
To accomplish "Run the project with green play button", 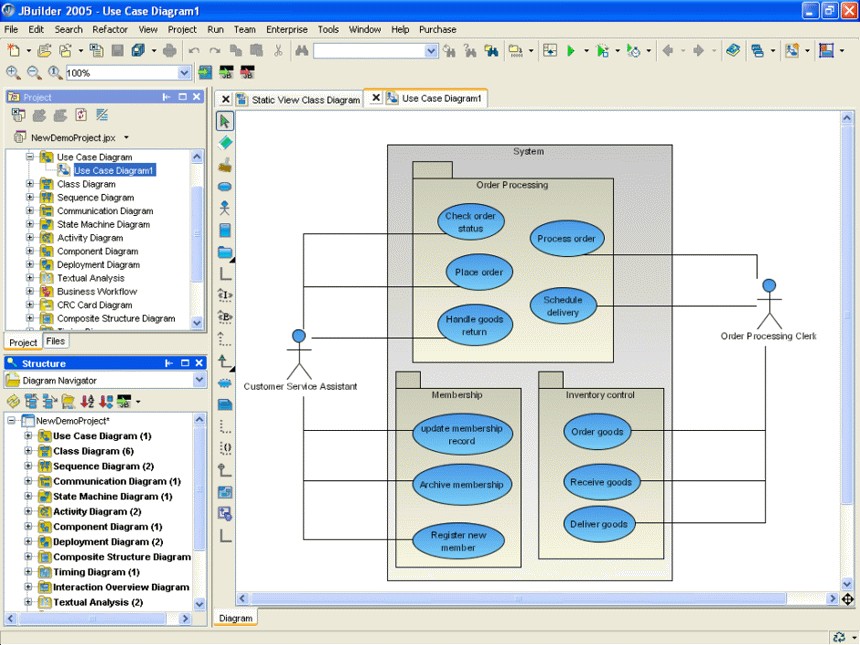I will pos(570,50).
